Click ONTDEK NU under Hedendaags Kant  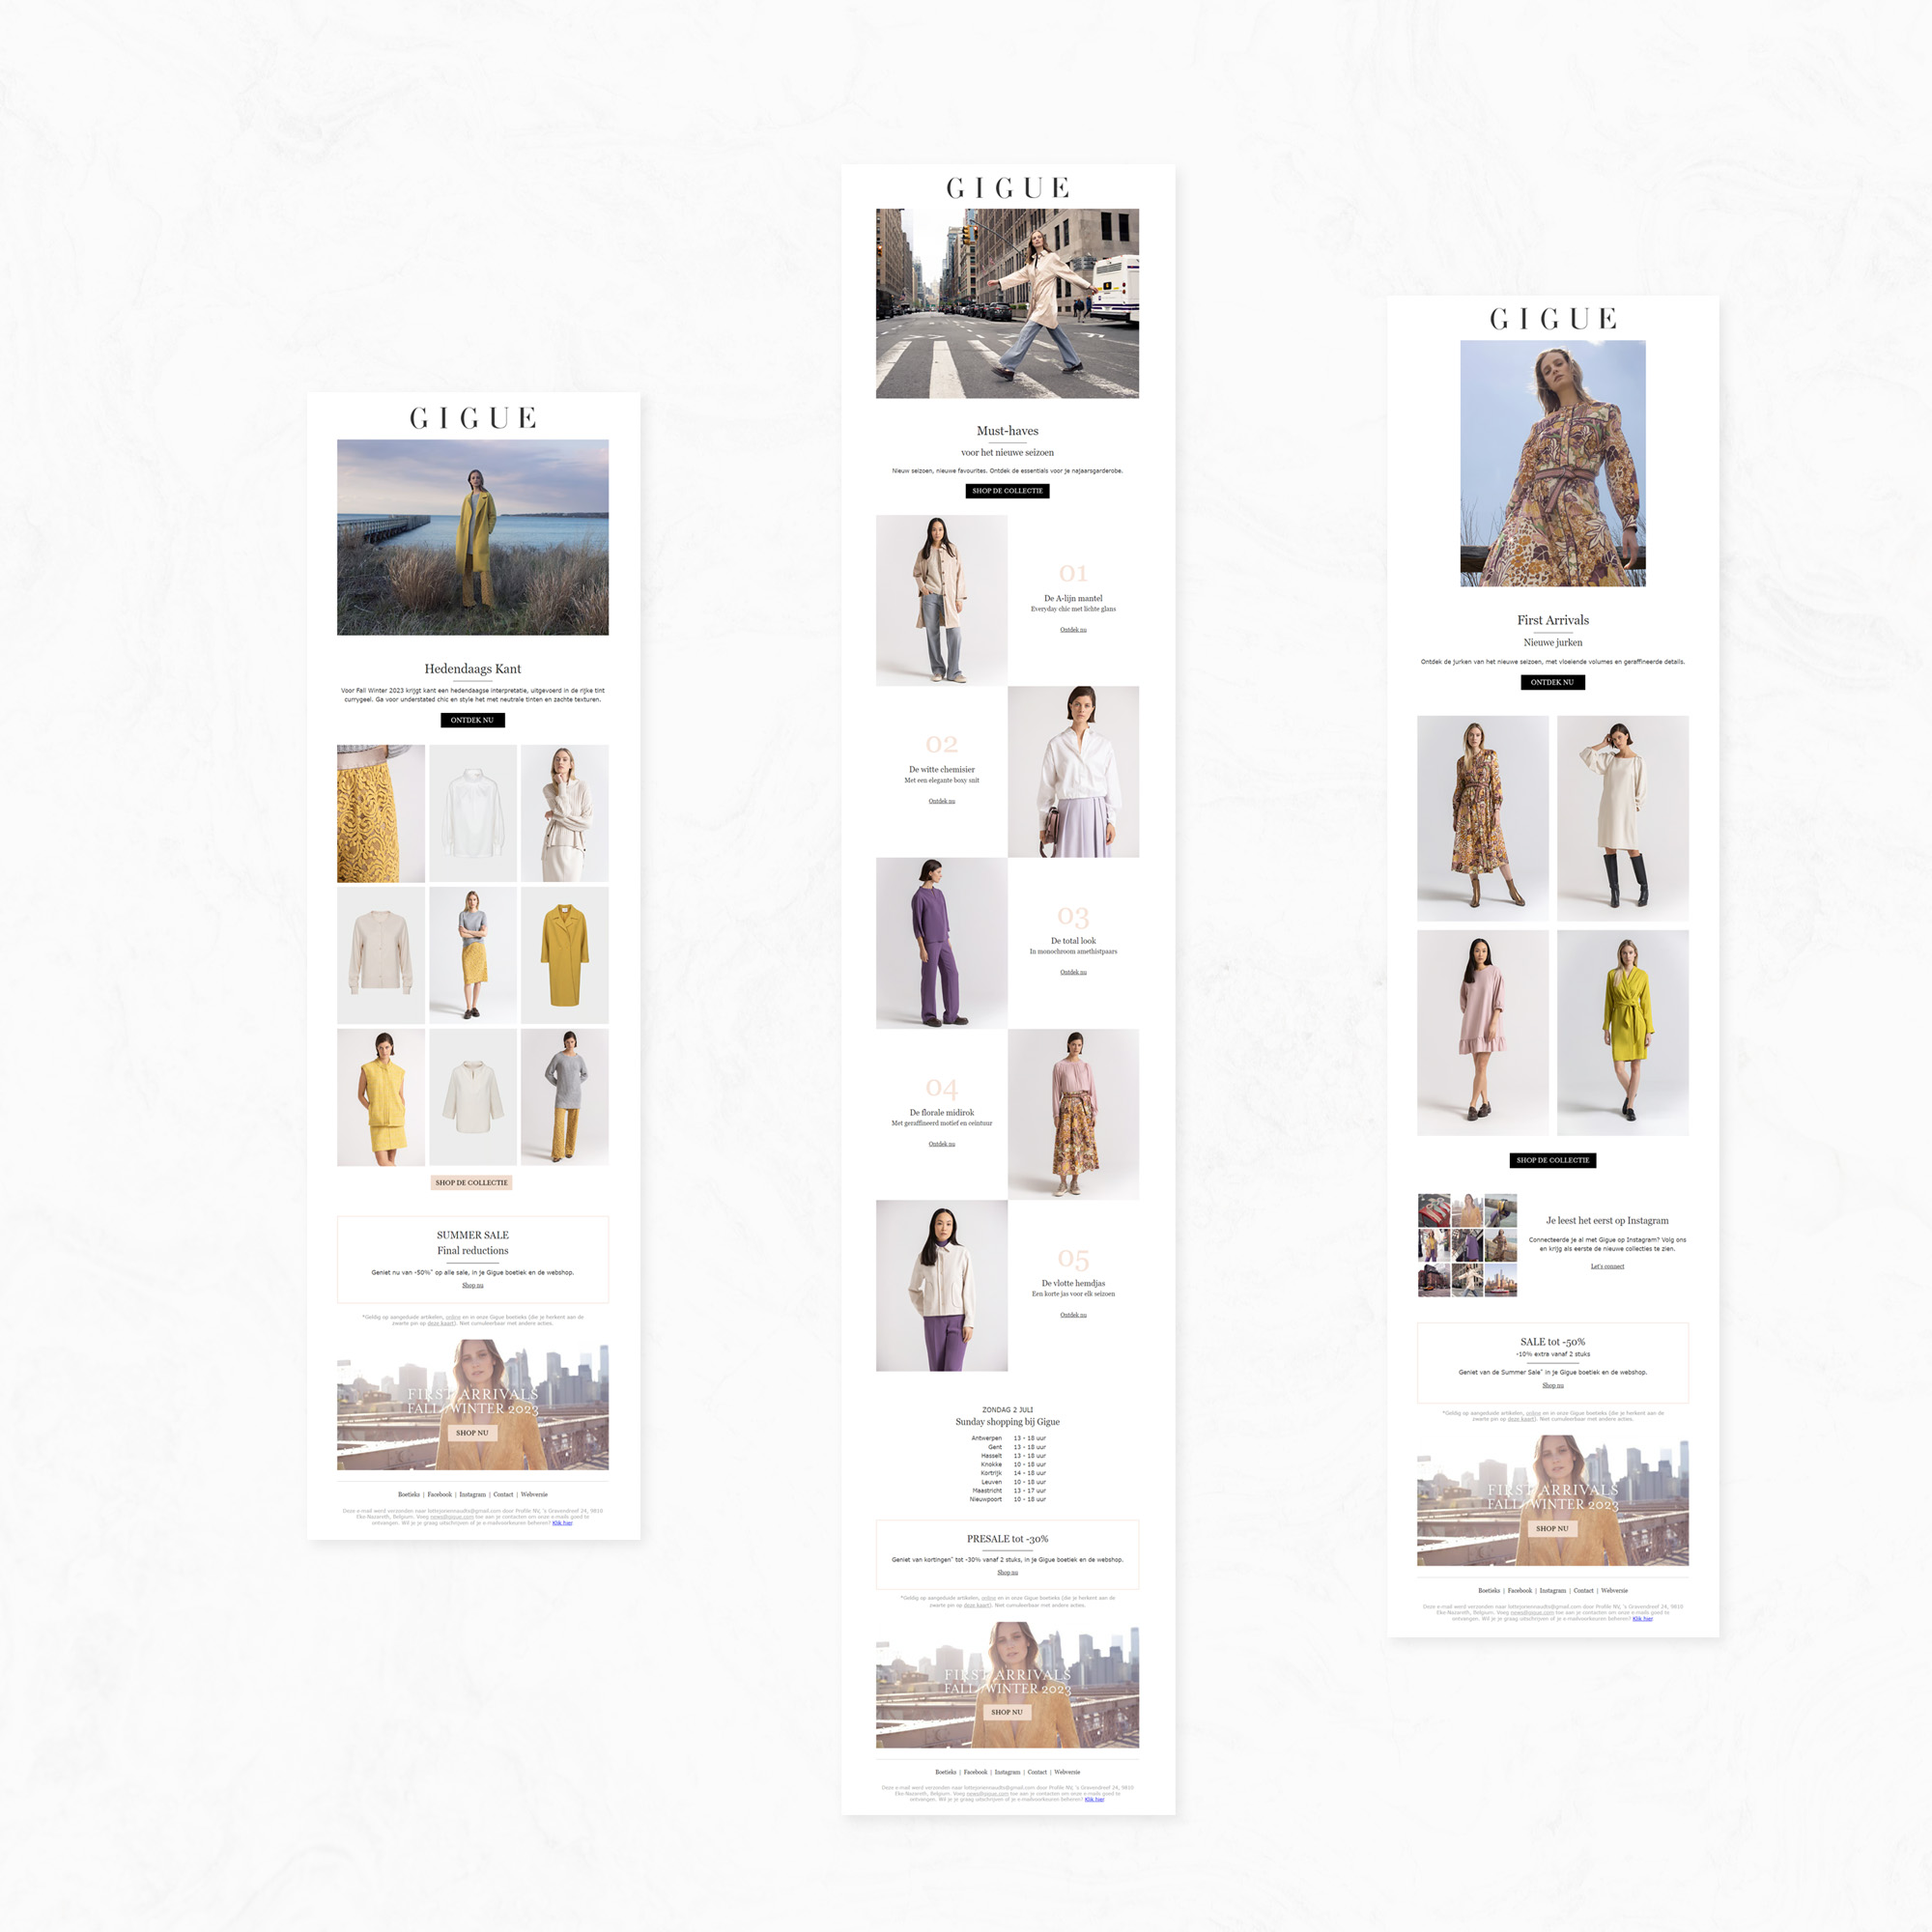click(472, 720)
